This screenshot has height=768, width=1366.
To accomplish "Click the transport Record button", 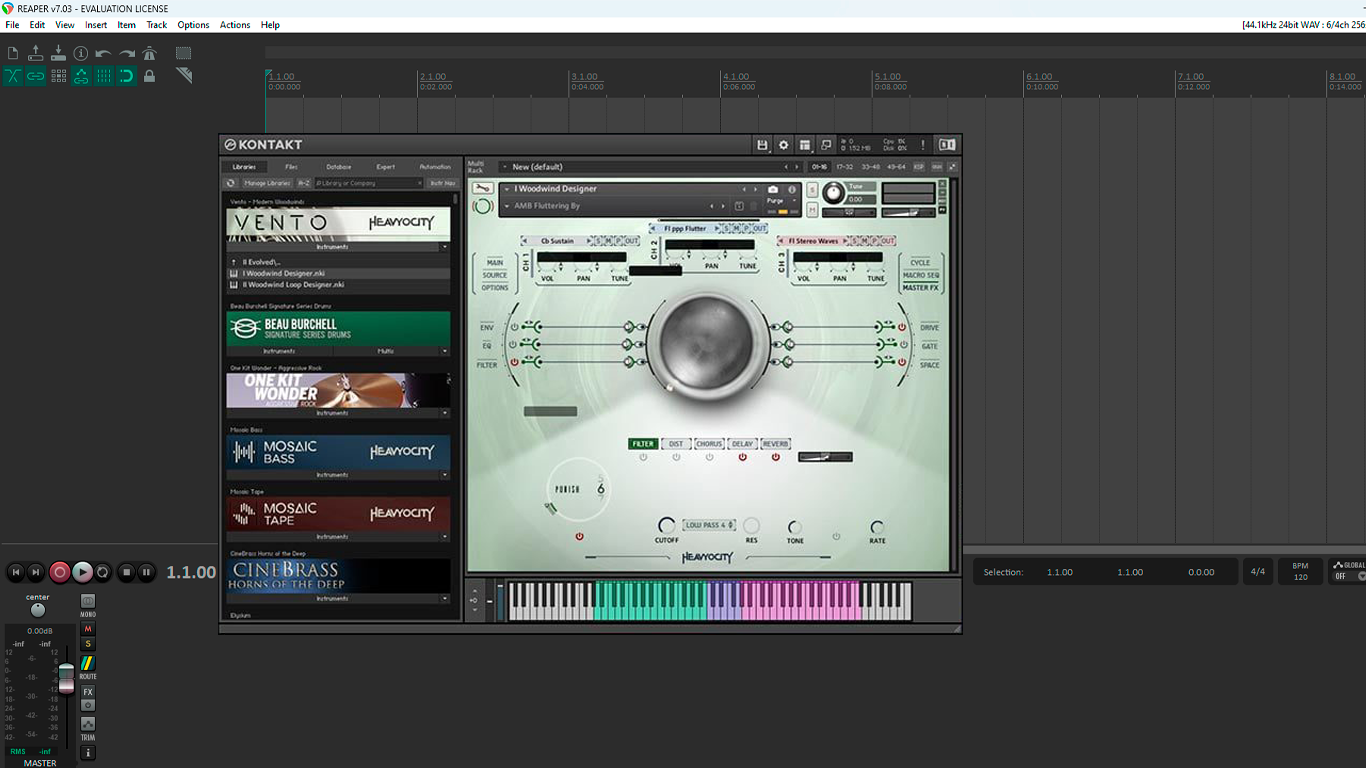I will pos(60,572).
